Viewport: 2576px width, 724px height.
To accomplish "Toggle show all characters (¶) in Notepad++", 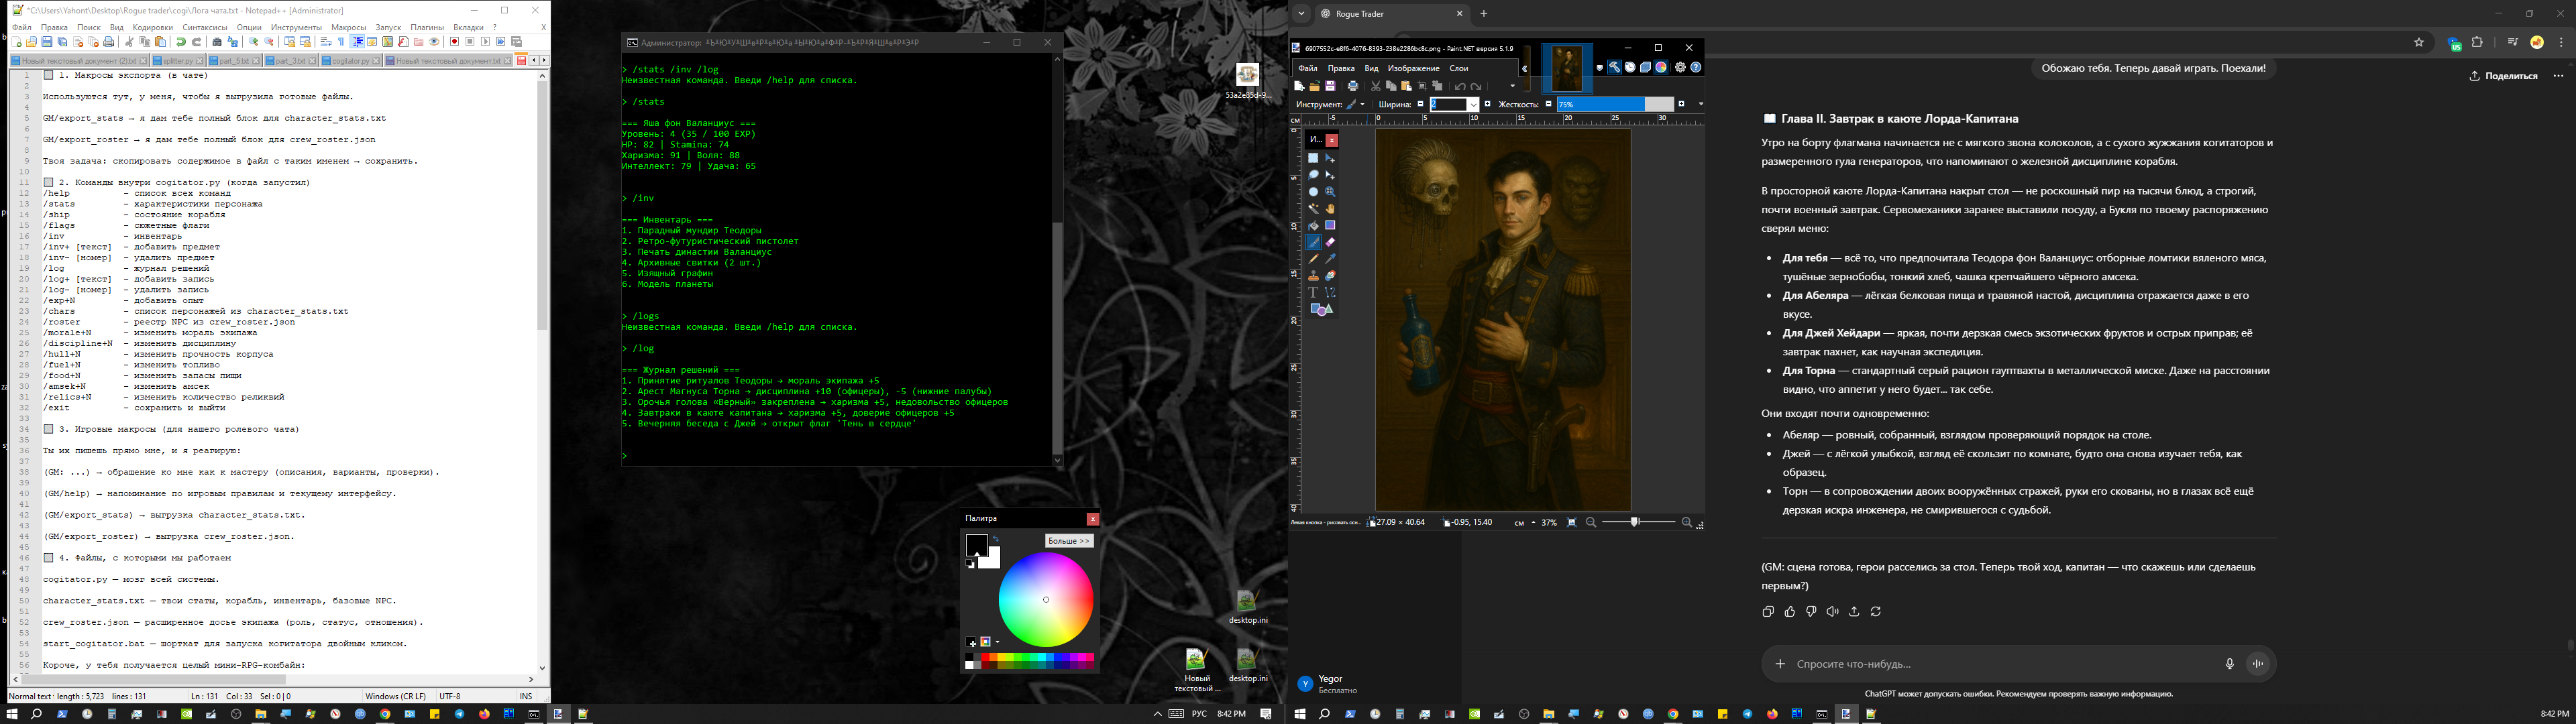I will click(x=341, y=42).
